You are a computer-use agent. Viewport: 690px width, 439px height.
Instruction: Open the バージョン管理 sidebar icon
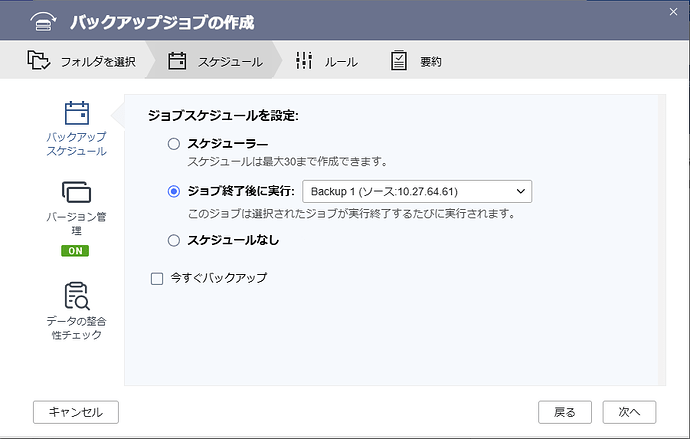coord(77,192)
